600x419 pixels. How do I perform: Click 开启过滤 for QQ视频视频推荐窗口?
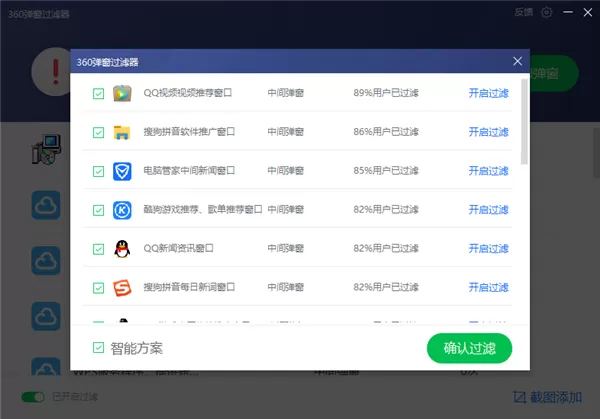click(489, 93)
